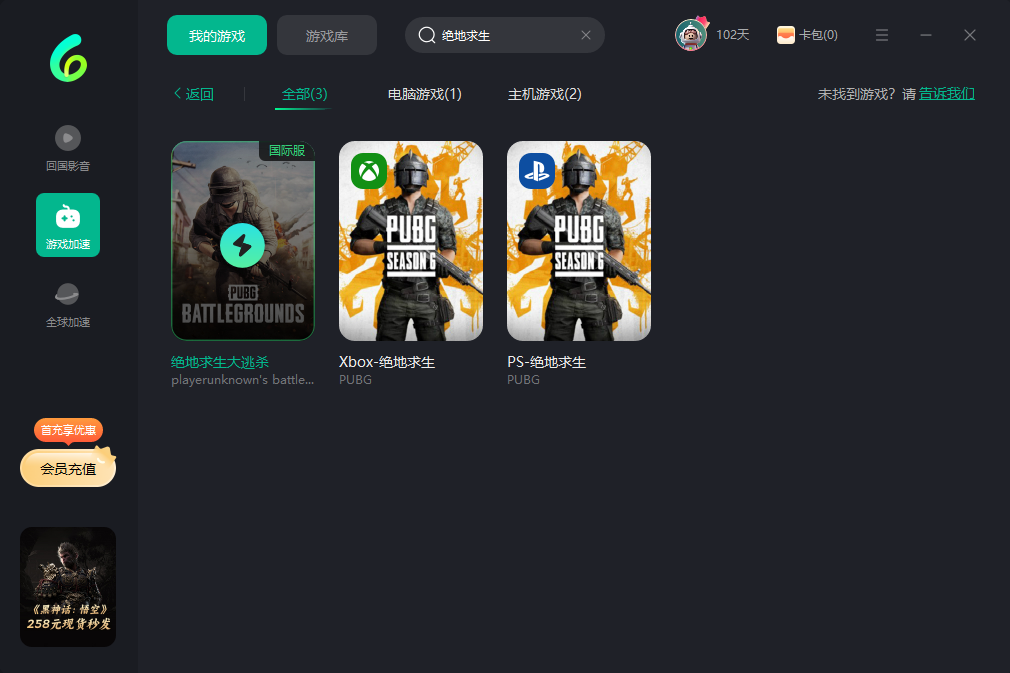This screenshot has height=673, width=1010.
Task: Clear the search box with the X icon
Action: coord(586,35)
